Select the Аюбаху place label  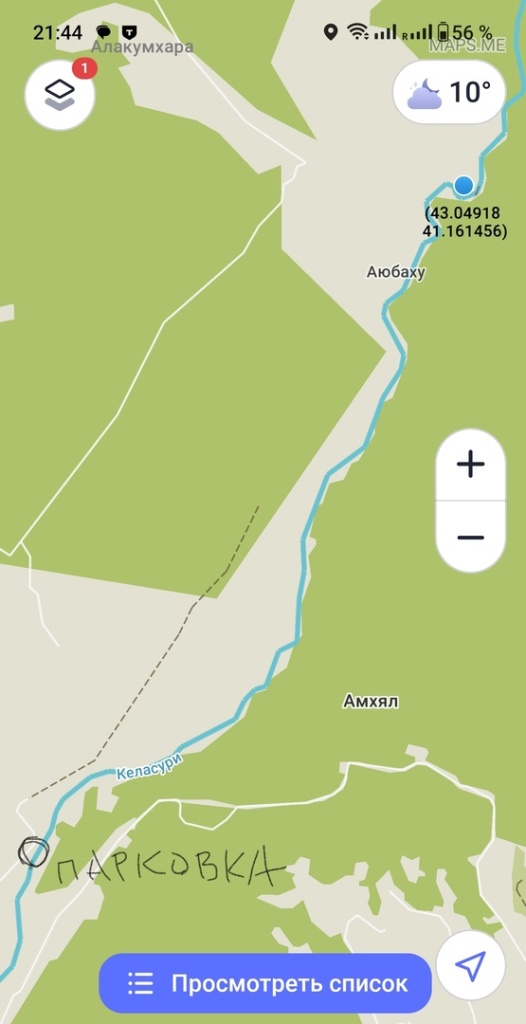(x=395, y=272)
